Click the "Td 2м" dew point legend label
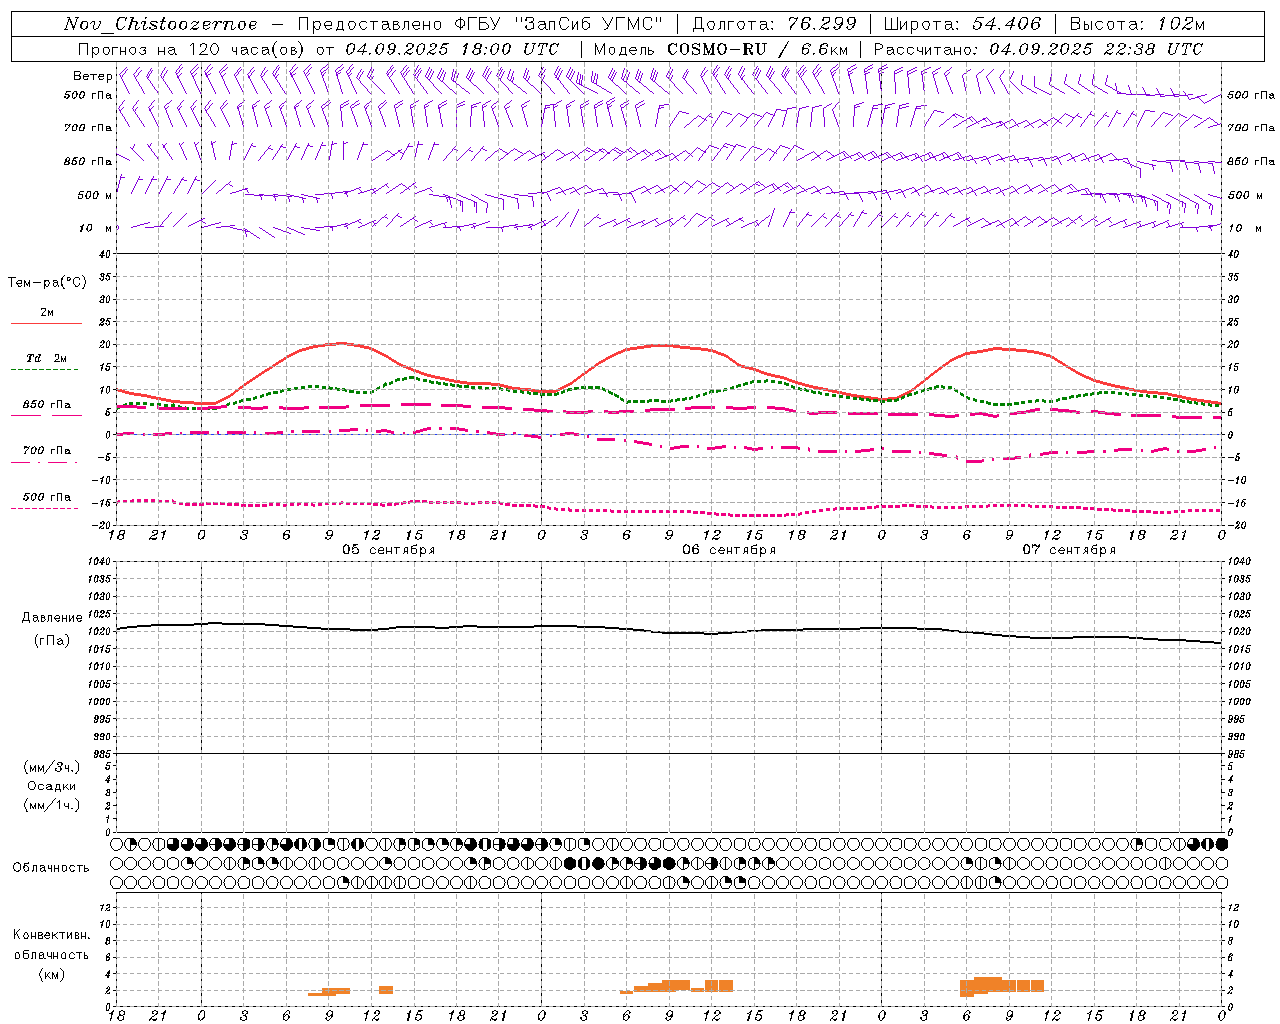 click(x=46, y=358)
